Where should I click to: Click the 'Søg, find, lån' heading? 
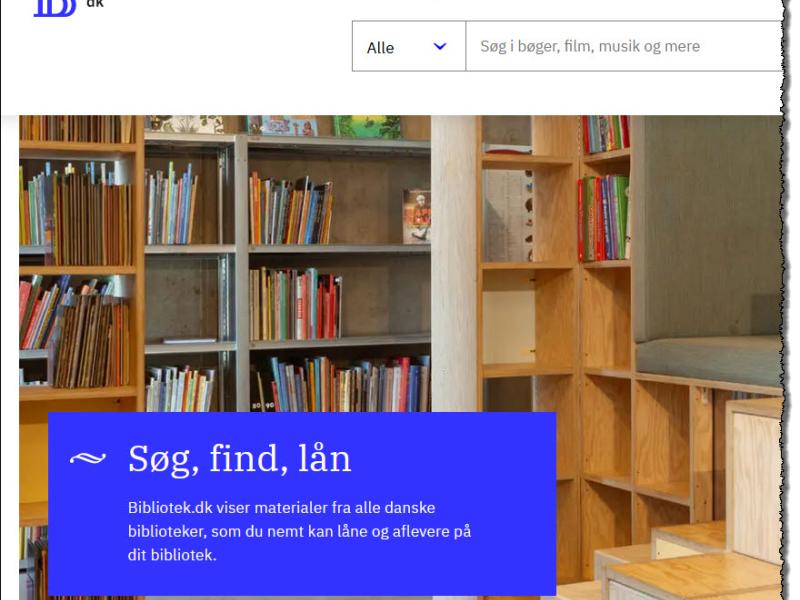(240, 459)
